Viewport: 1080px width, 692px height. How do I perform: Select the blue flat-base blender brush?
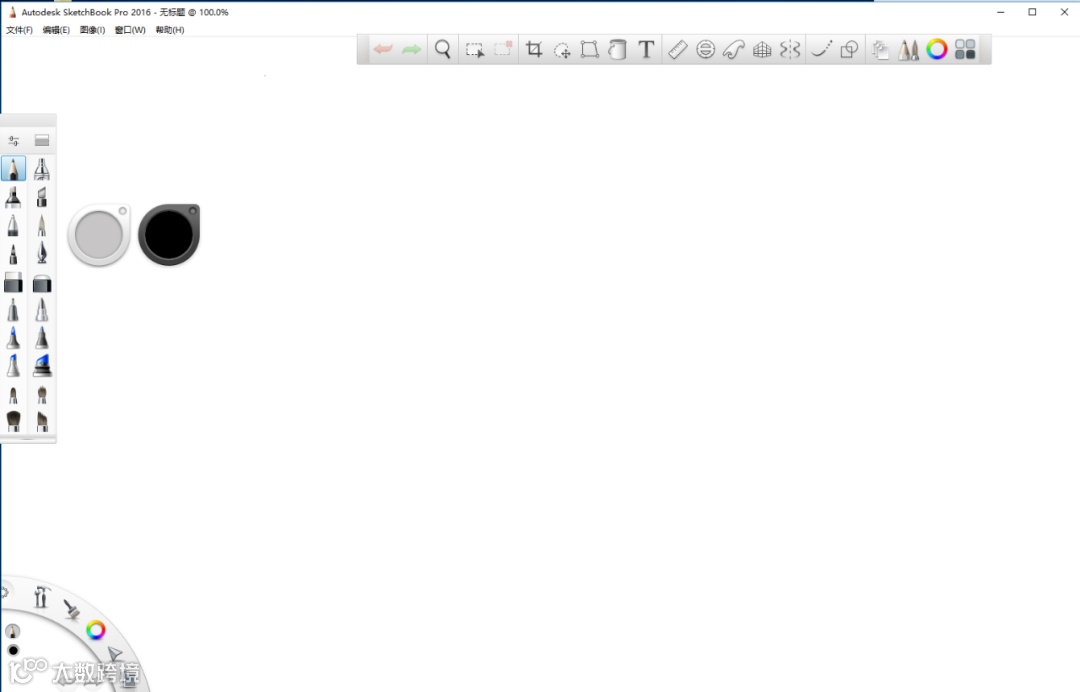42,365
